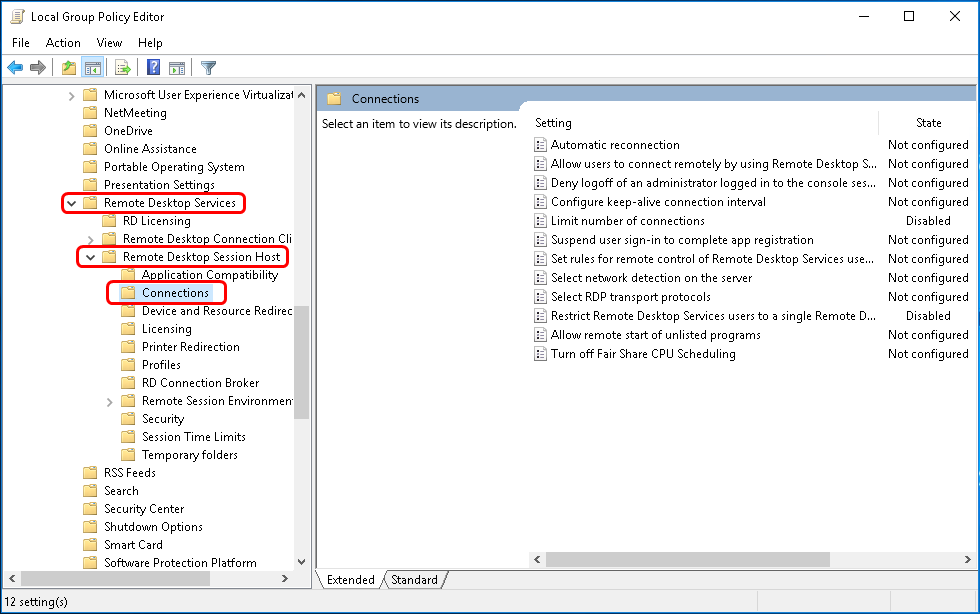Switch to the Standard tab
Image resolution: width=980 pixels, height=614 pixels.
pyautogui.click(x=414, y=579)
